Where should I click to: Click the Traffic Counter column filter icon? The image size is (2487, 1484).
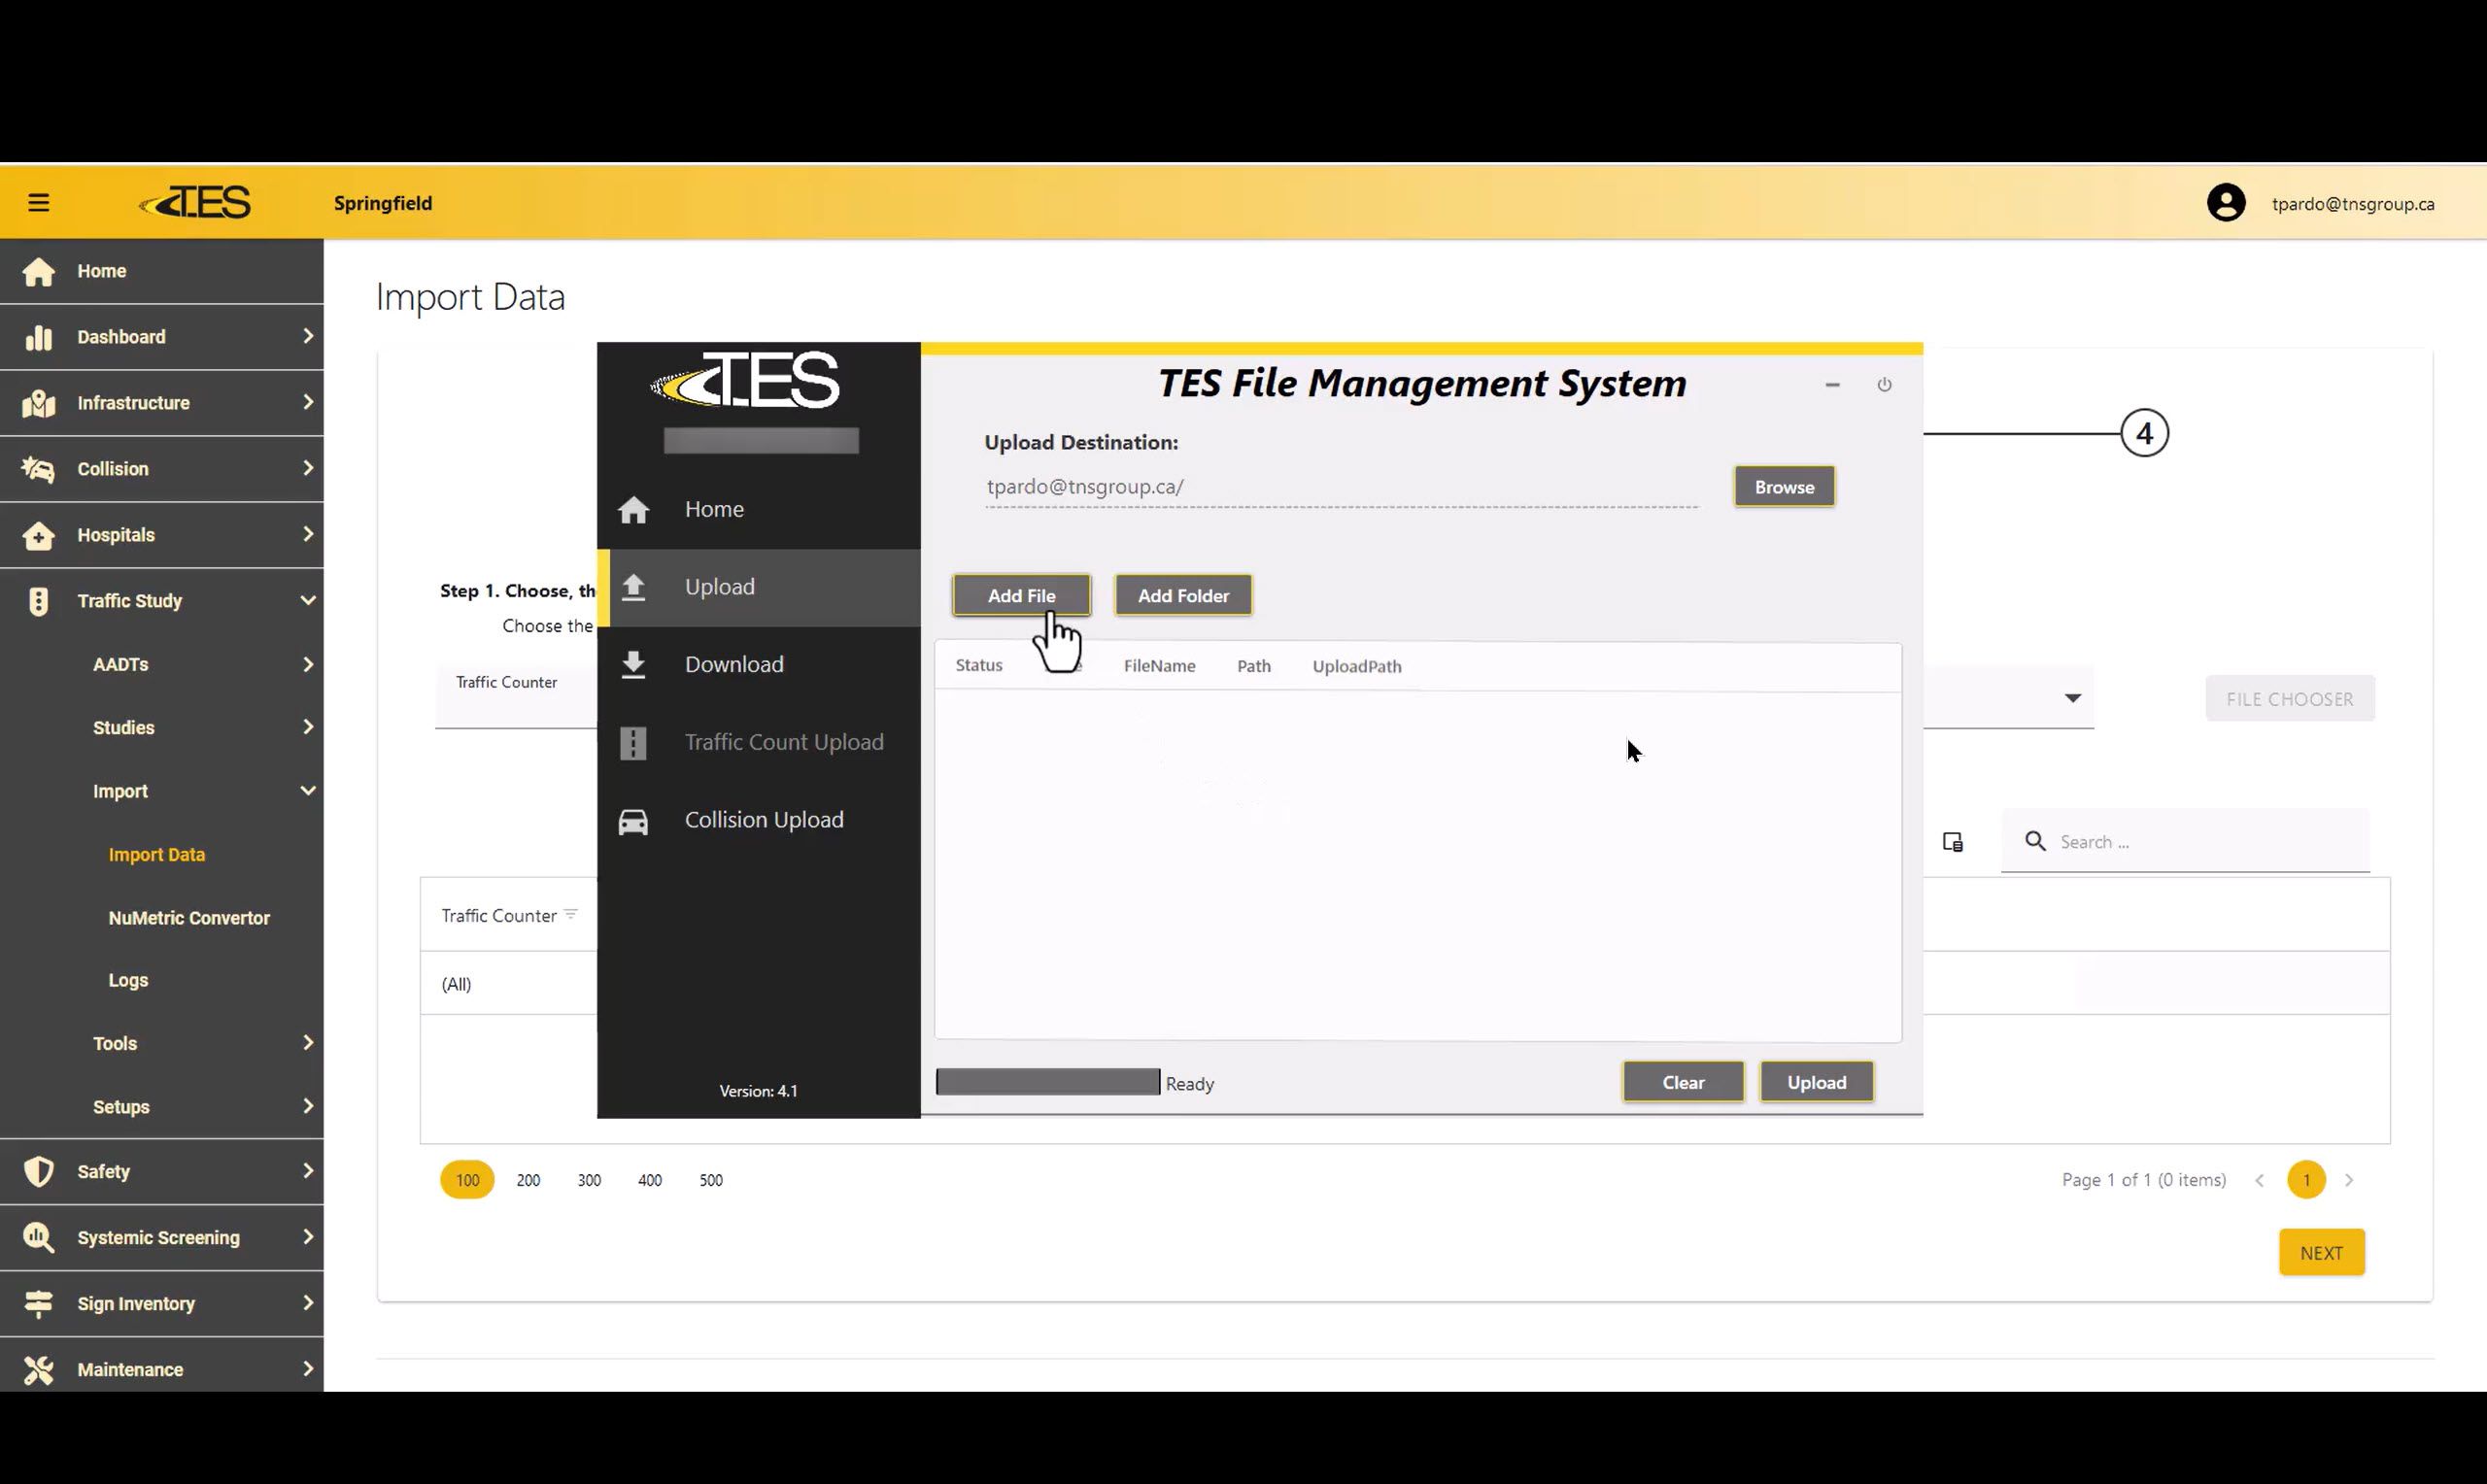coord(571,915)
